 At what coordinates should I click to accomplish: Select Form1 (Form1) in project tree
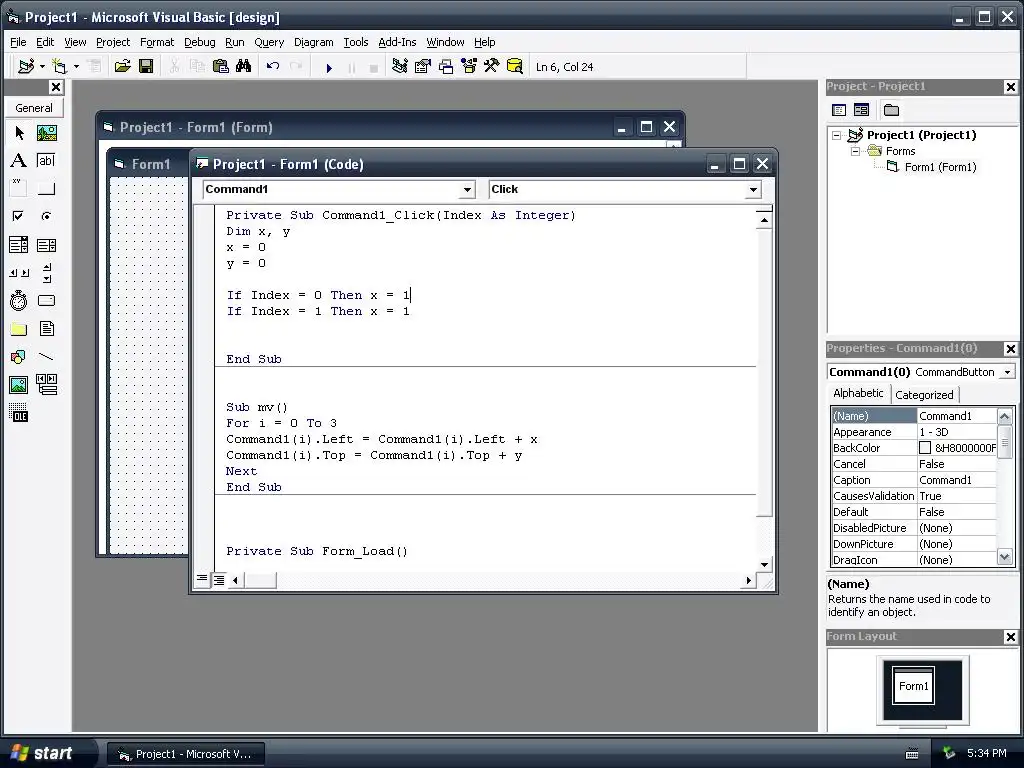[940, 167]
